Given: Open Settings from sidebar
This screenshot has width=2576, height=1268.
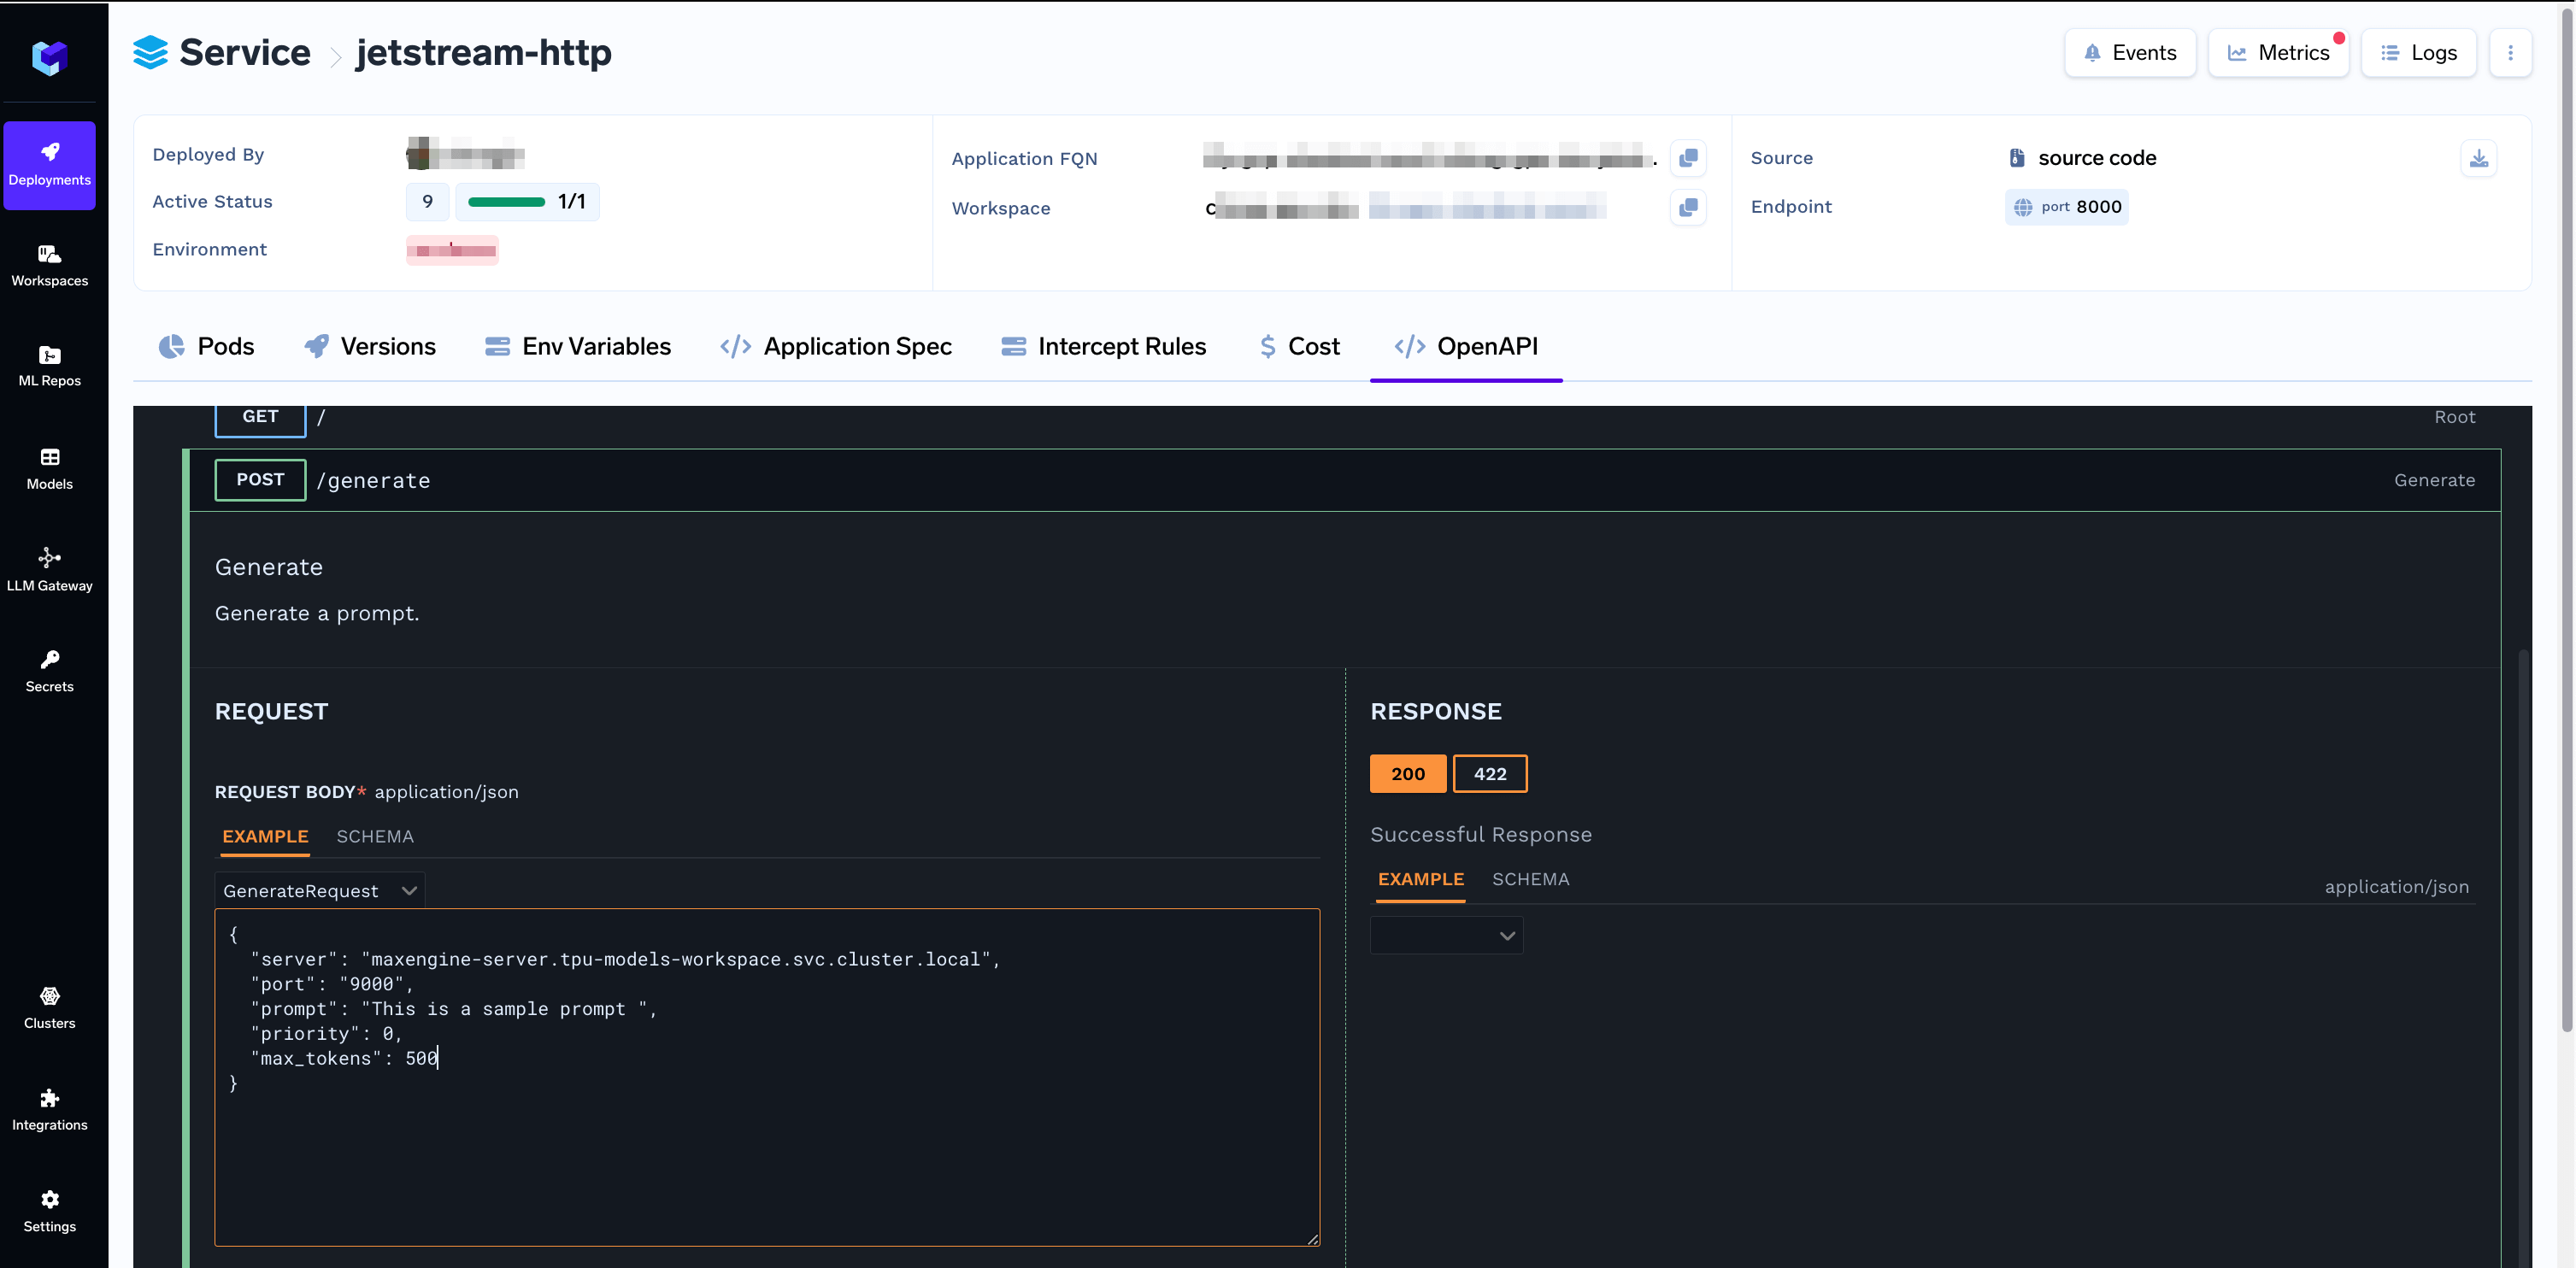Looking at the screenshot, I should coord(49,1211).
